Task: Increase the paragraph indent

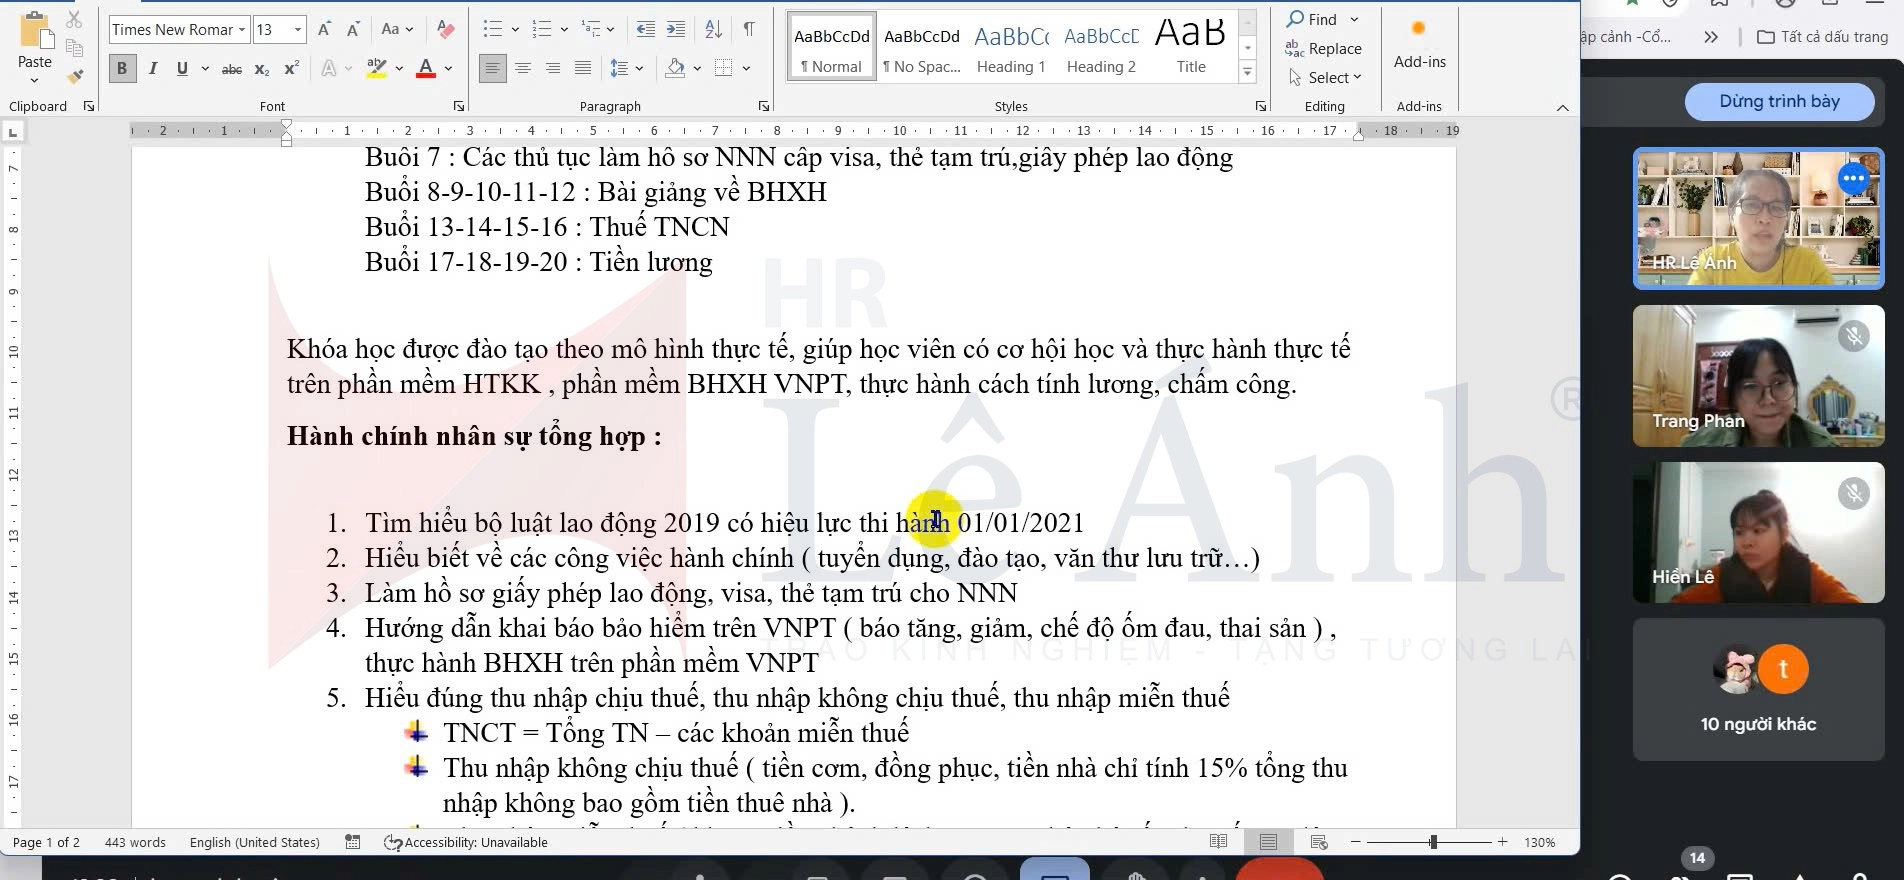Action: (676, 30)
